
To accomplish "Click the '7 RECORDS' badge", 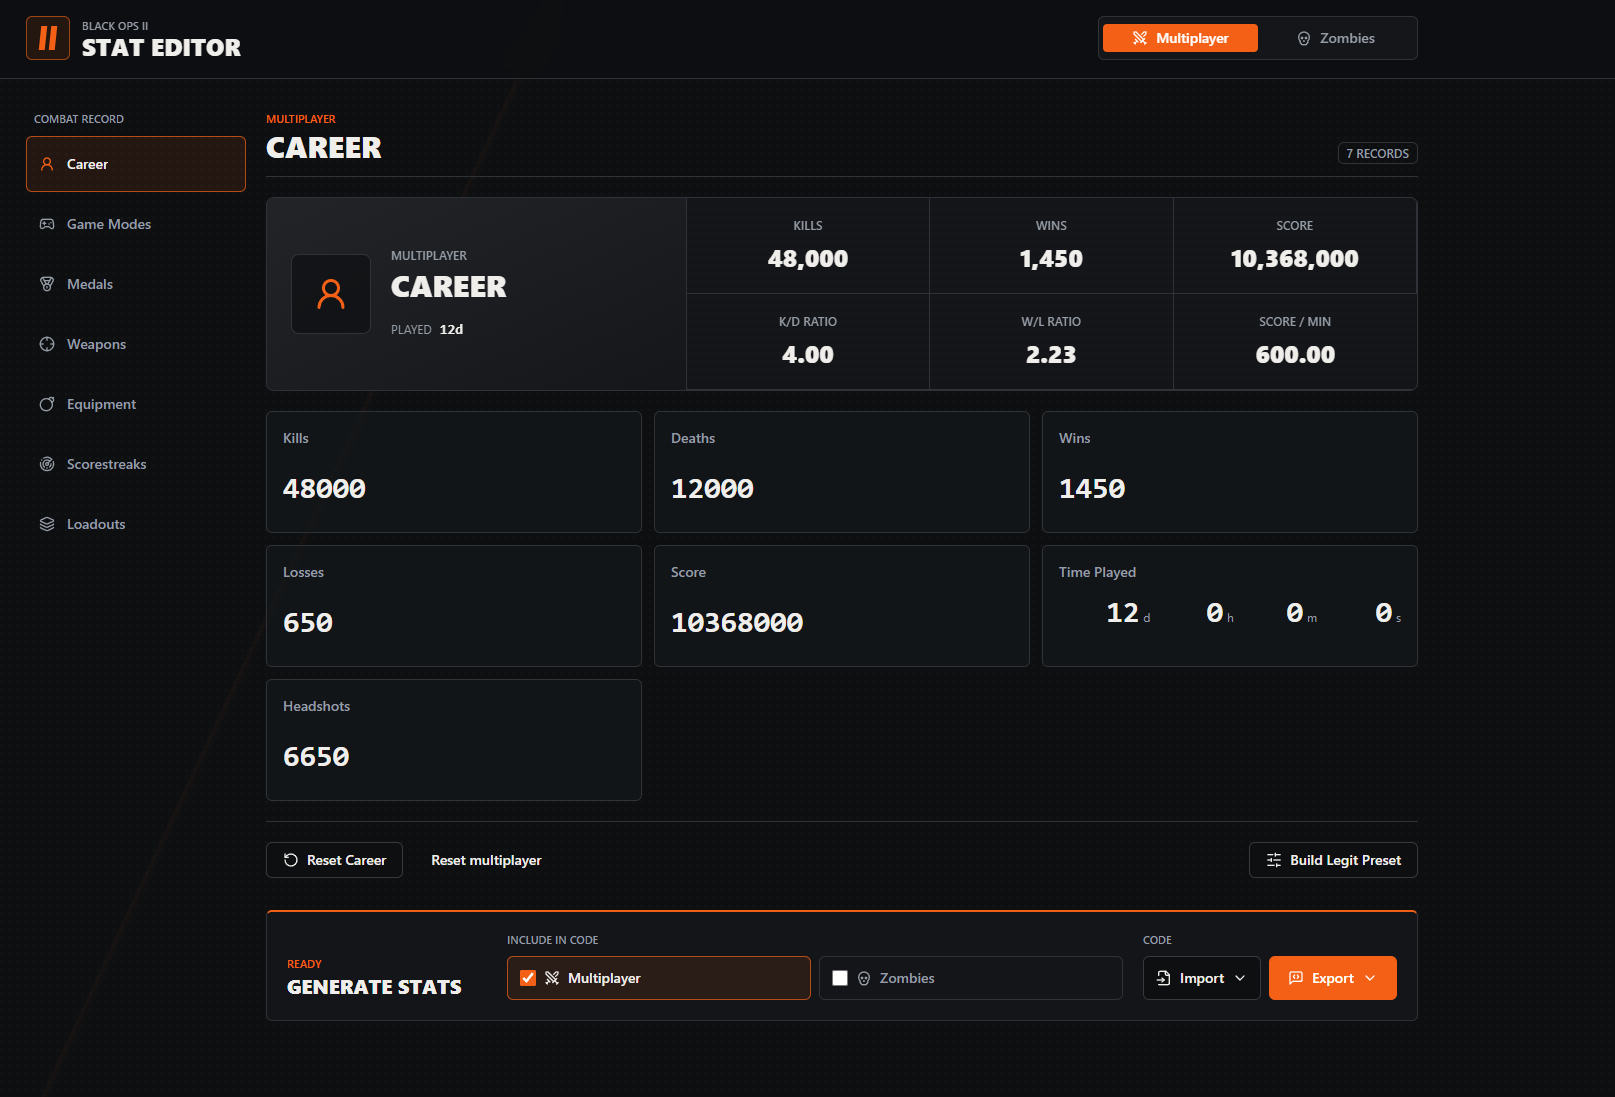I will (1378, 153).
